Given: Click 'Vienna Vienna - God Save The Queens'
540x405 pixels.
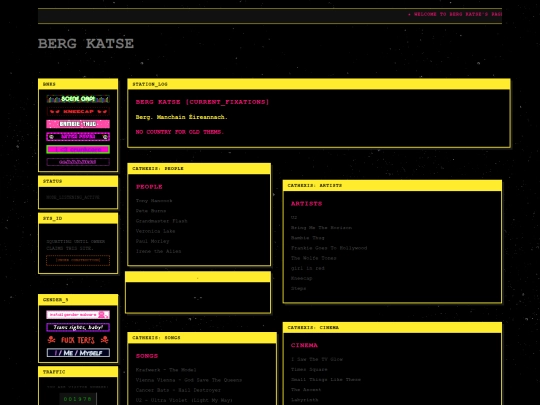Looking at the screenshot, I should click(189, 380).
